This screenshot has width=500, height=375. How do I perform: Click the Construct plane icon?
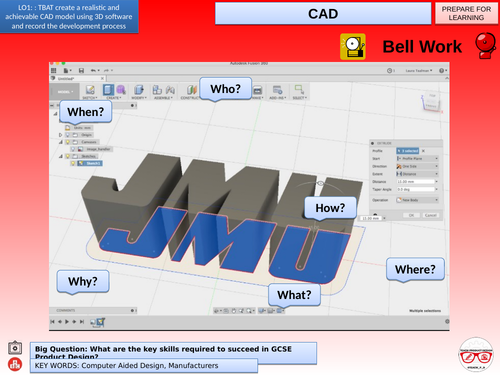(191, 90)
